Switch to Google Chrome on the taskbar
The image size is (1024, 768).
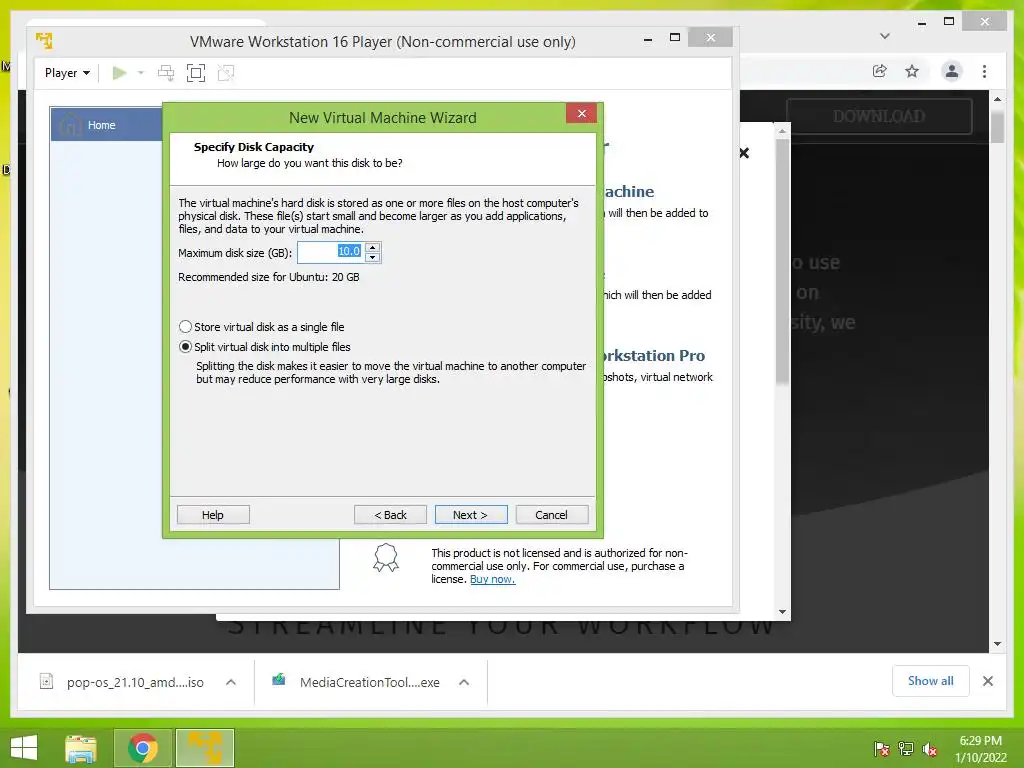click(x=142, y=748)
